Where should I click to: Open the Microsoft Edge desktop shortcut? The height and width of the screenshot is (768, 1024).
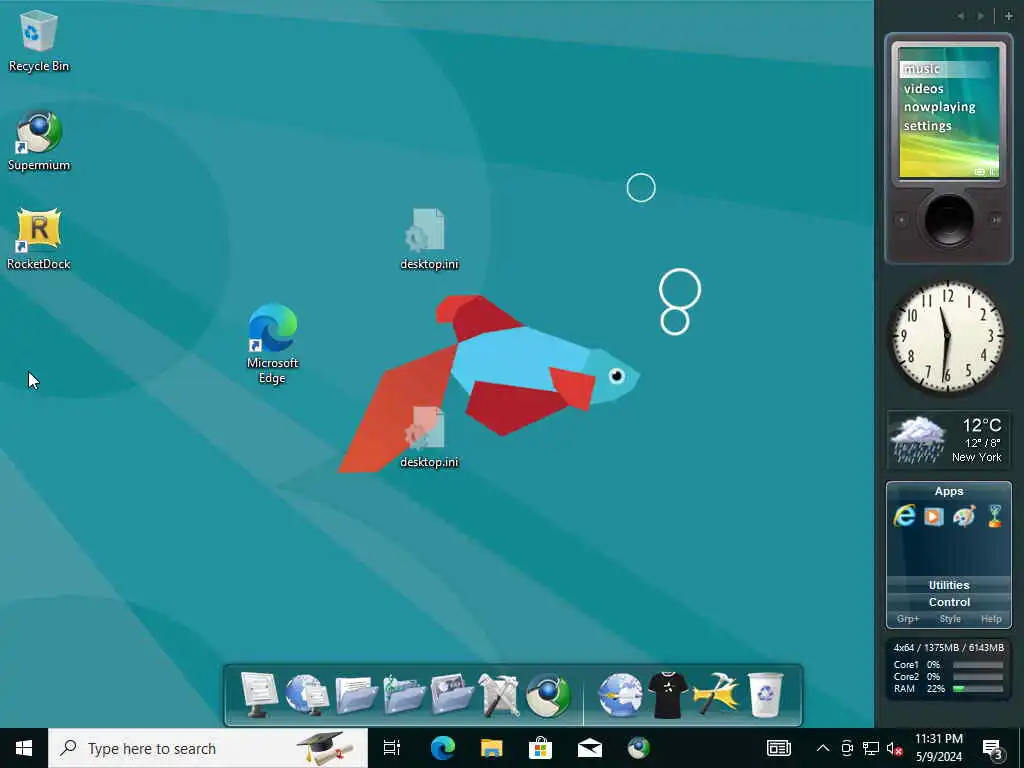point(272,344)
